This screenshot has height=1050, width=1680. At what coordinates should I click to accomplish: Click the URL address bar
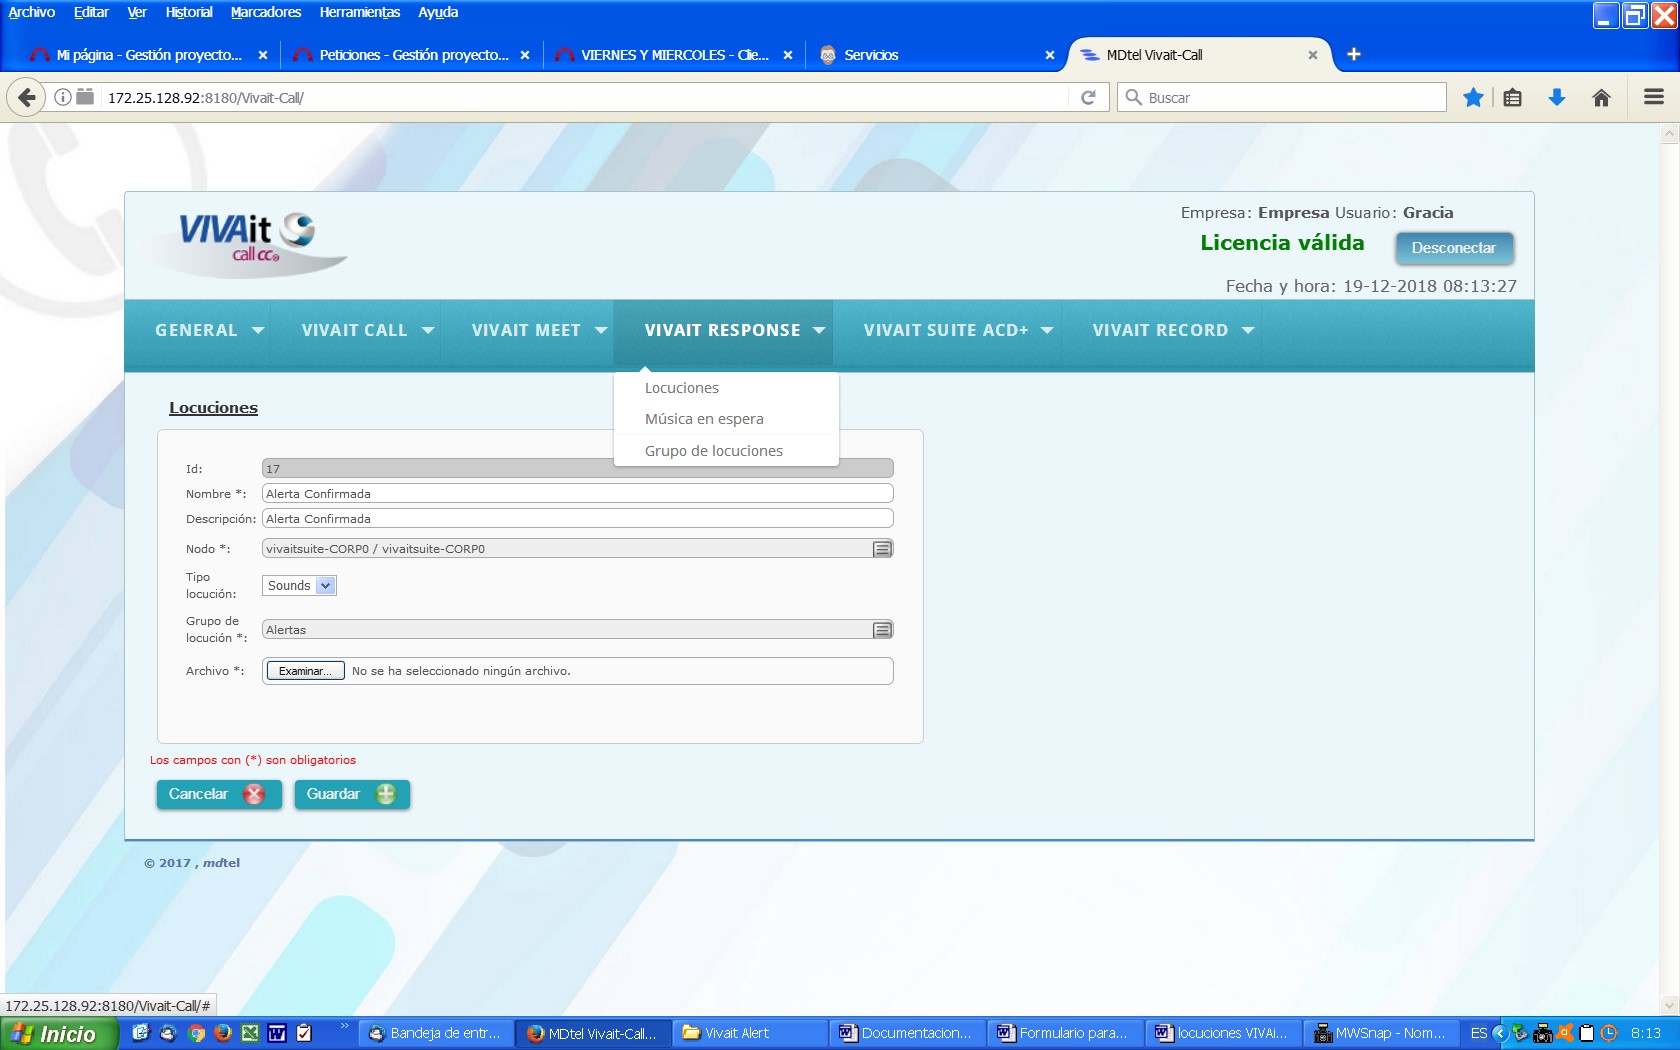585,97
